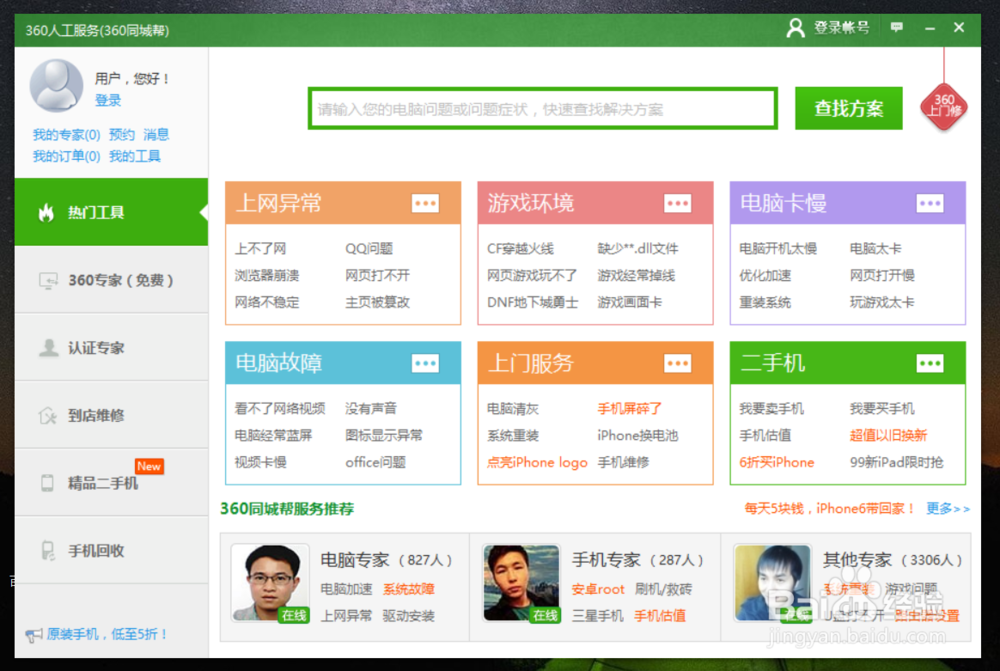
Task: Go to 到店维修 sidebar tab
Action: tap(112, 415)
